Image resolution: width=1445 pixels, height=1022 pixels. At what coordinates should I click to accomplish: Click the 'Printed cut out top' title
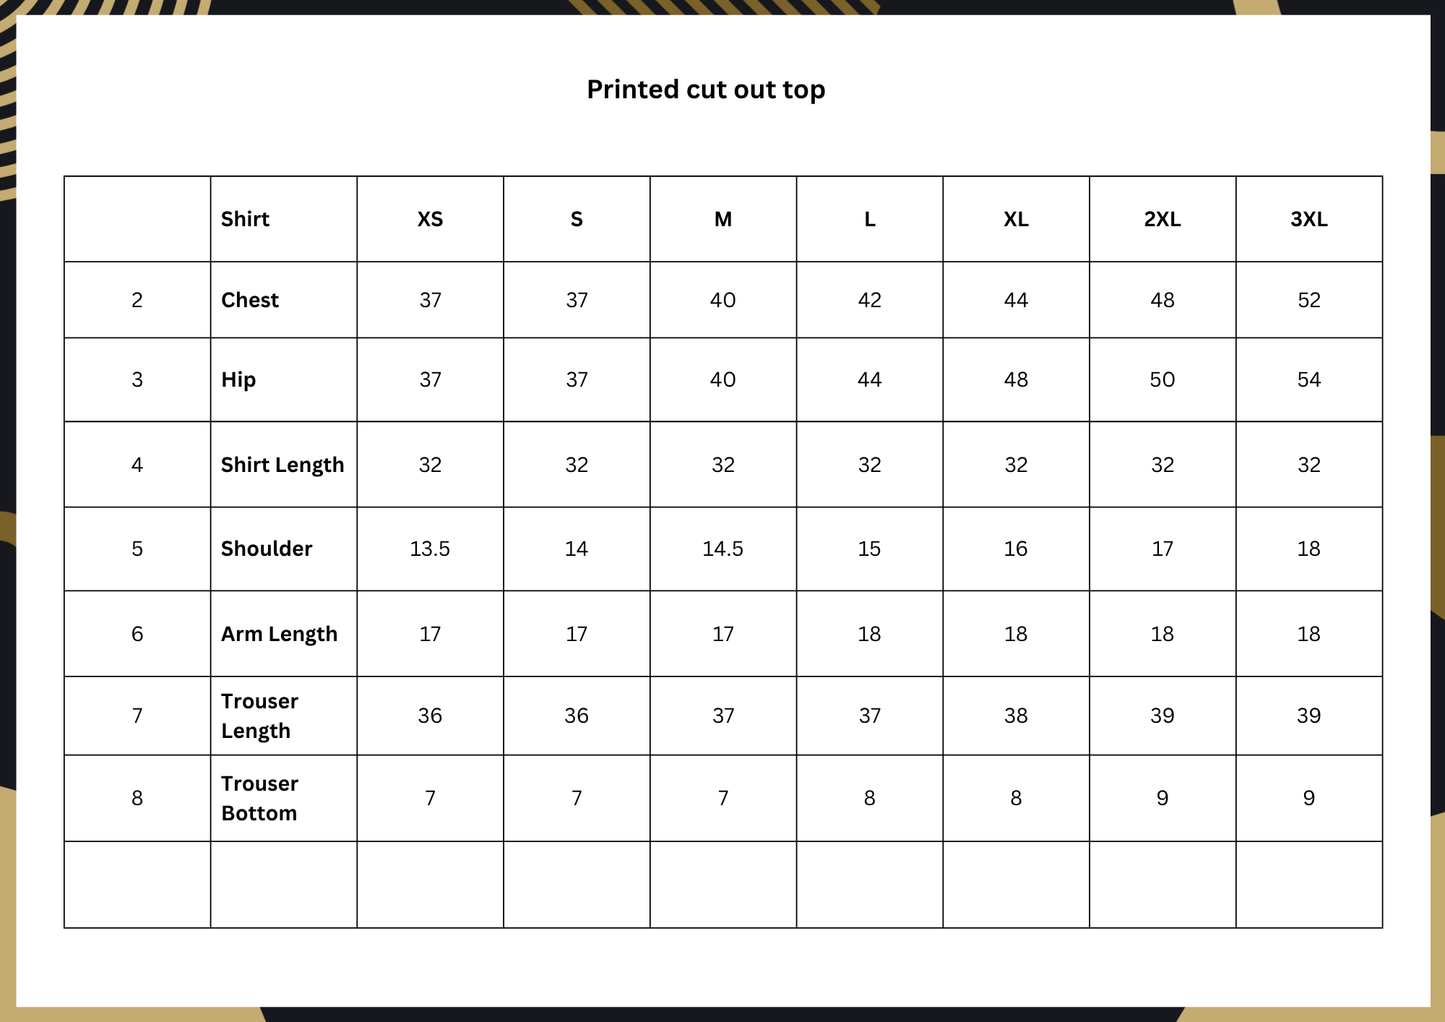coord(706,90)
